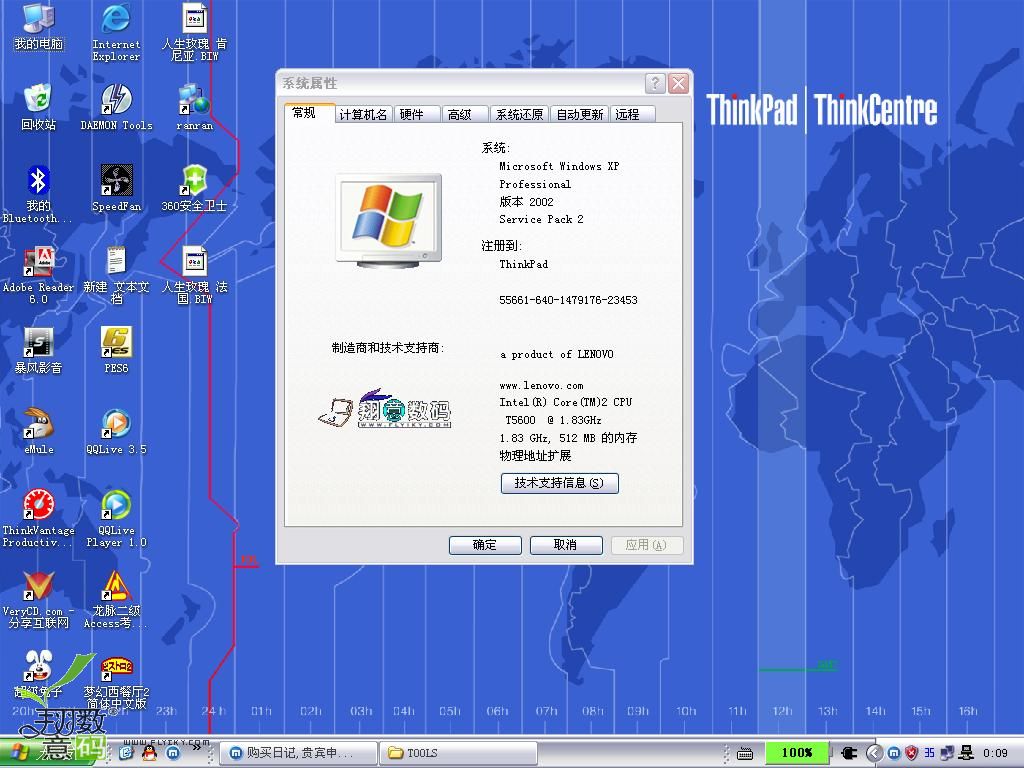Select the 人生玫瑰 肯尼亚.BIW file icon
Image resolution: width=1024 pixels, height=768 pixels.
[x=194, y=31]
